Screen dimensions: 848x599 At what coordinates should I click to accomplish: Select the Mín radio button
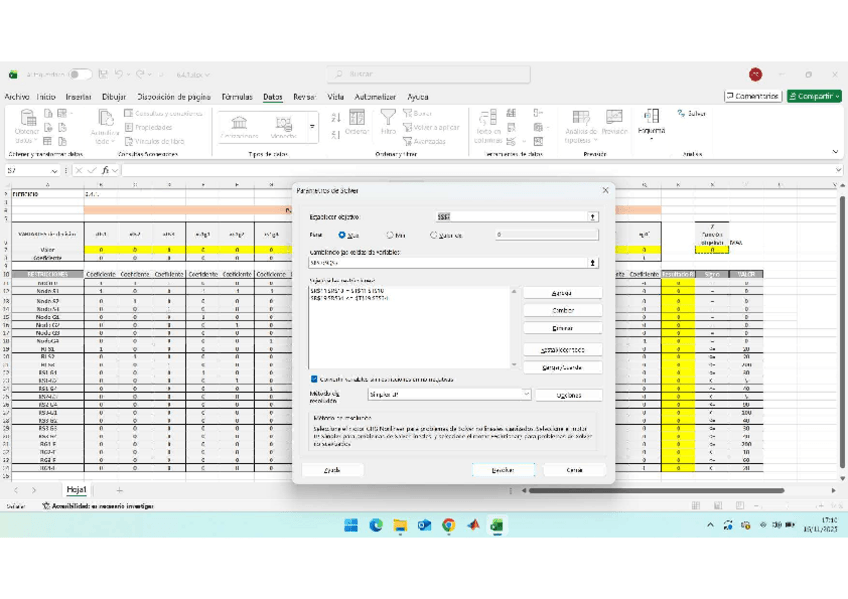[390, 235]
